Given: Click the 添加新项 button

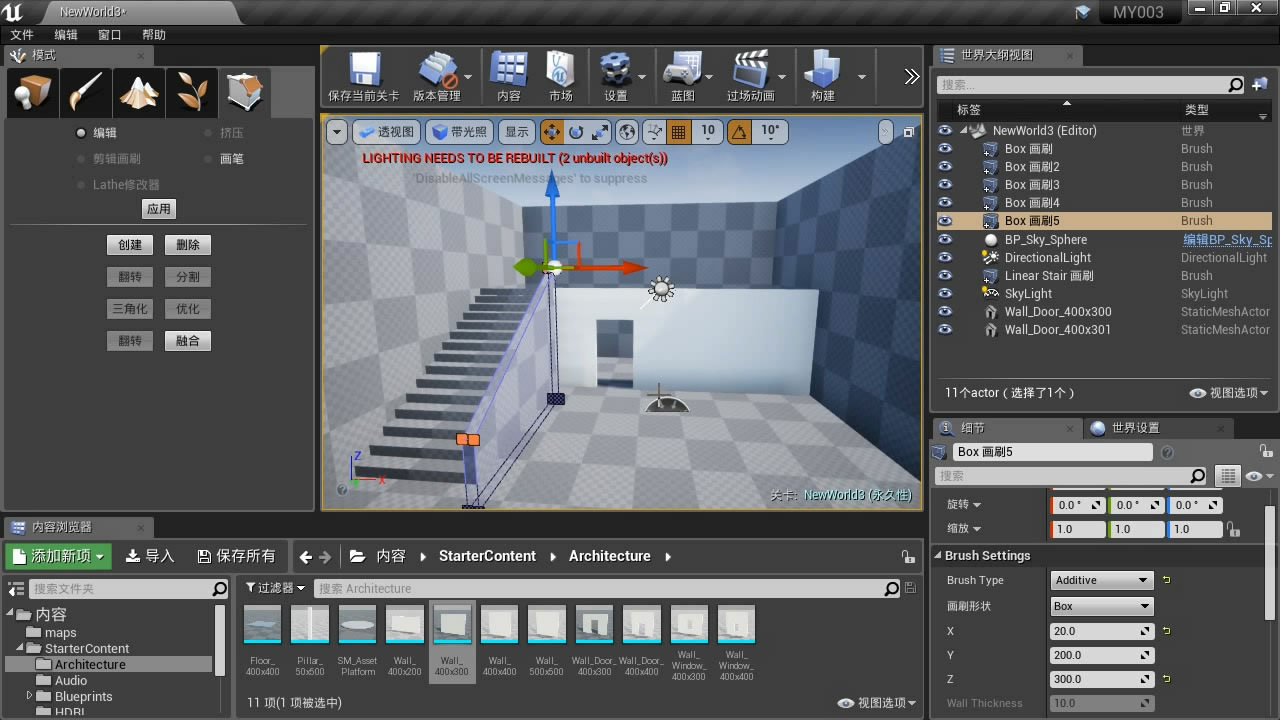Looking at the screenshot, I should point(60,556).
